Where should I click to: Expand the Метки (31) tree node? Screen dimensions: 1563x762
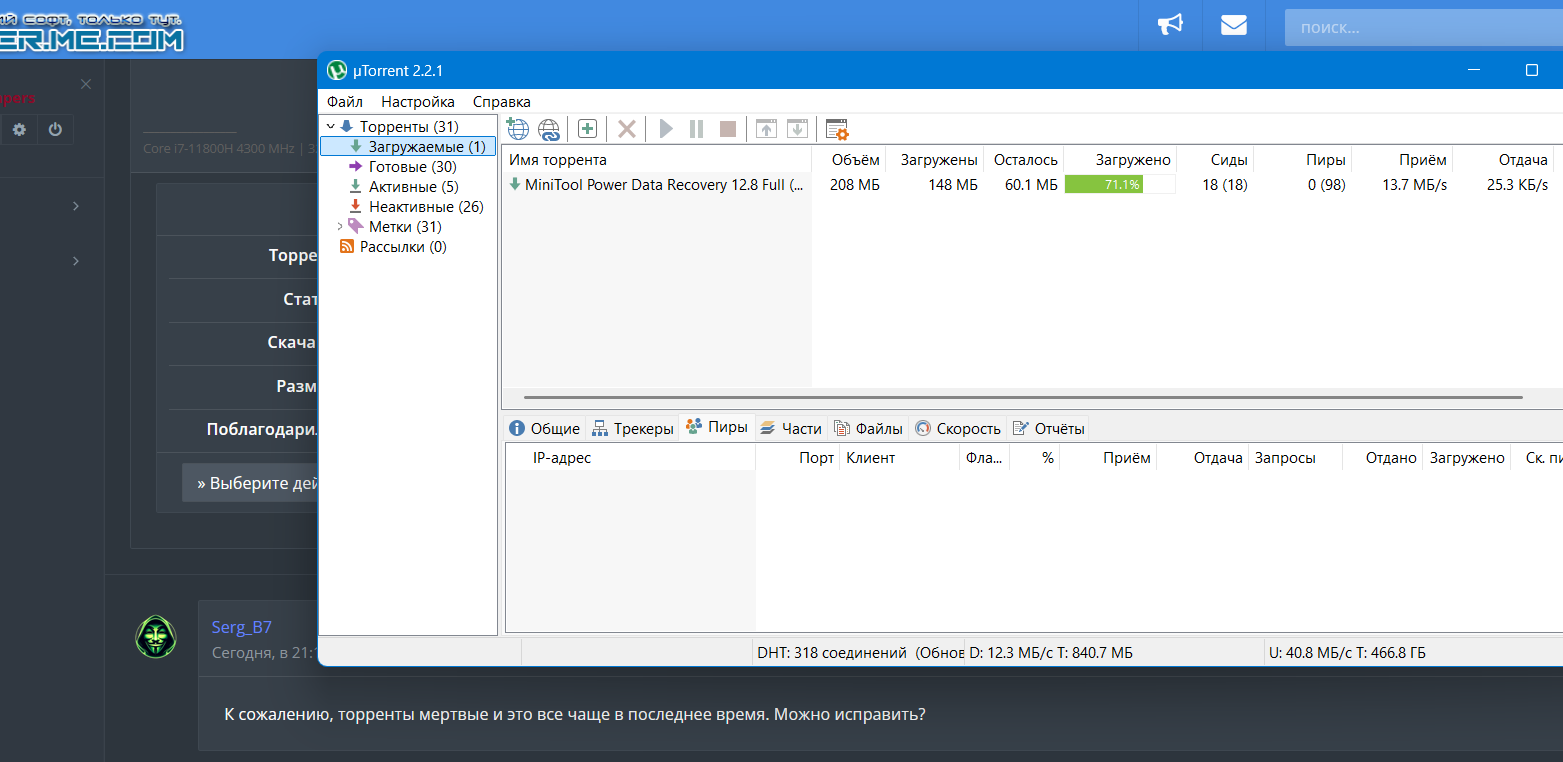340,227
